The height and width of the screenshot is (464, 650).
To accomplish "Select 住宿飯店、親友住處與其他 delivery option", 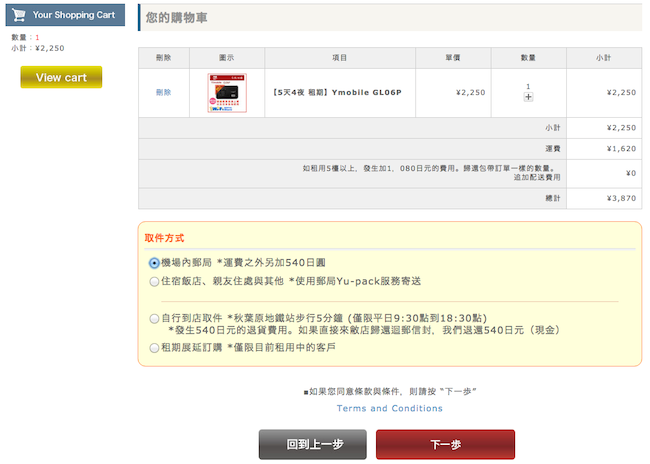I will [154, 282].
